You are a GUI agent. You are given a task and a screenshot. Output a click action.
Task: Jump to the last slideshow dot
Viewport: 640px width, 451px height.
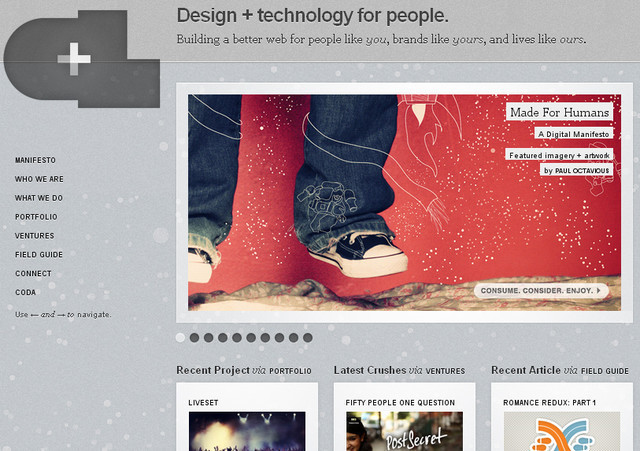pos(308,338)
